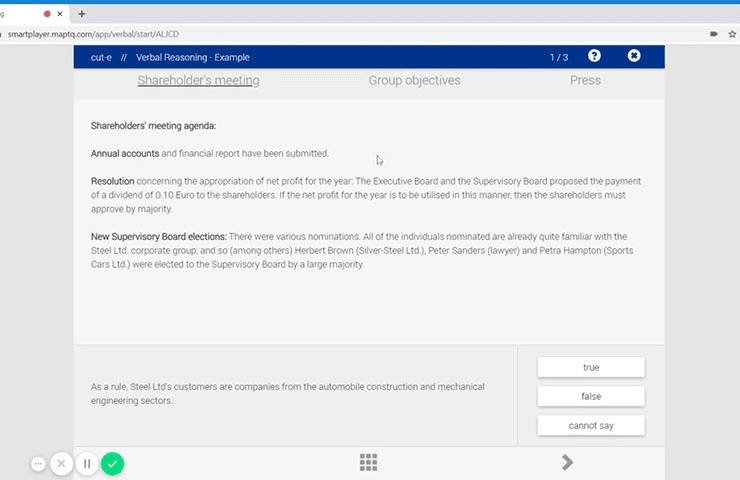Open the Press tab

[x=585, y=80]
